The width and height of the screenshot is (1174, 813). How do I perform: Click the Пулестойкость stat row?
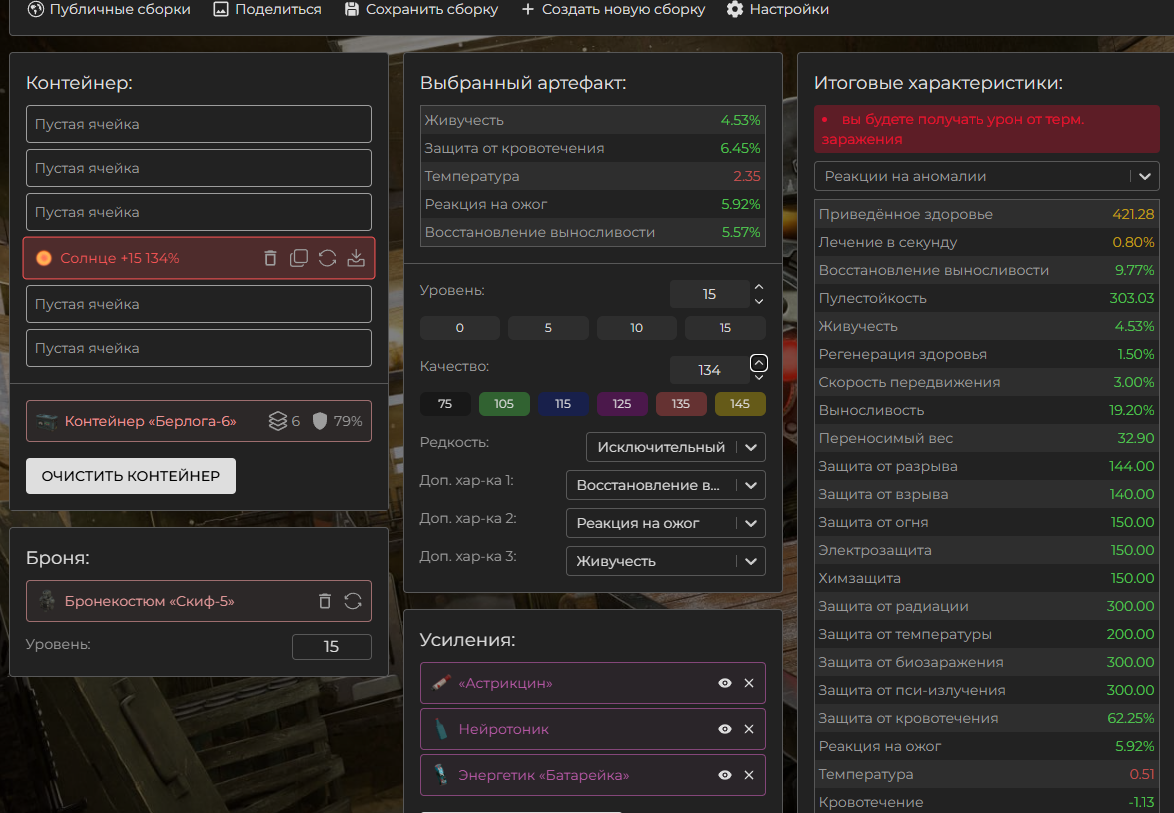986,298
